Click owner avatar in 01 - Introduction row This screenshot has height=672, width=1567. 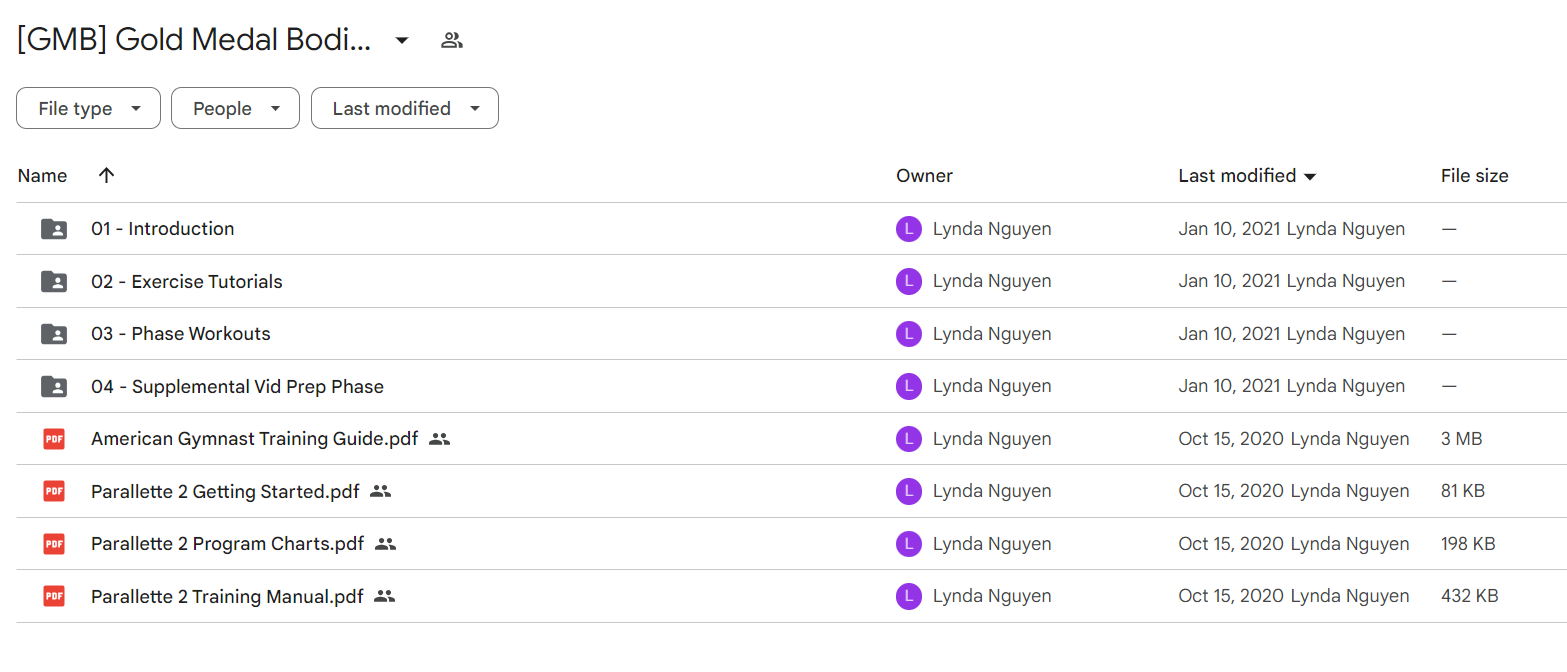[x=908, y=229]
